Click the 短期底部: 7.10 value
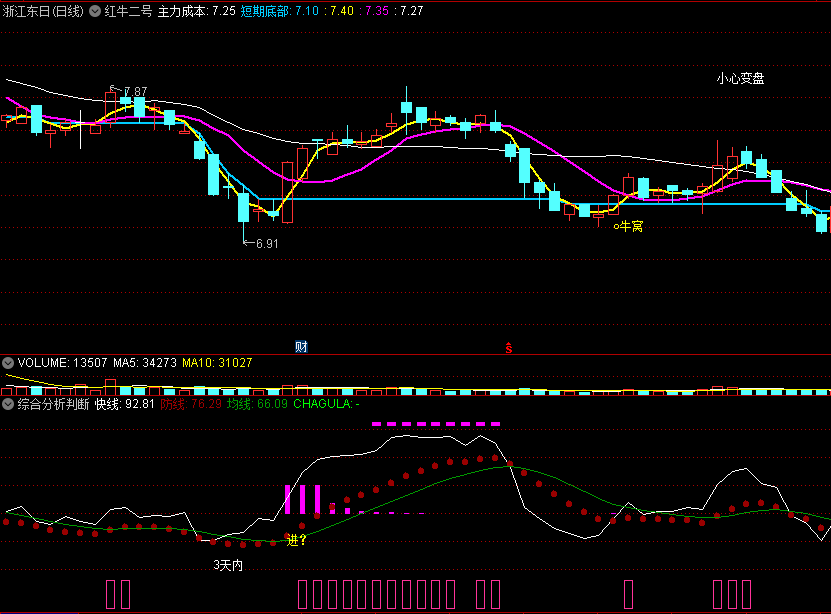 click(x=279, y=11)
